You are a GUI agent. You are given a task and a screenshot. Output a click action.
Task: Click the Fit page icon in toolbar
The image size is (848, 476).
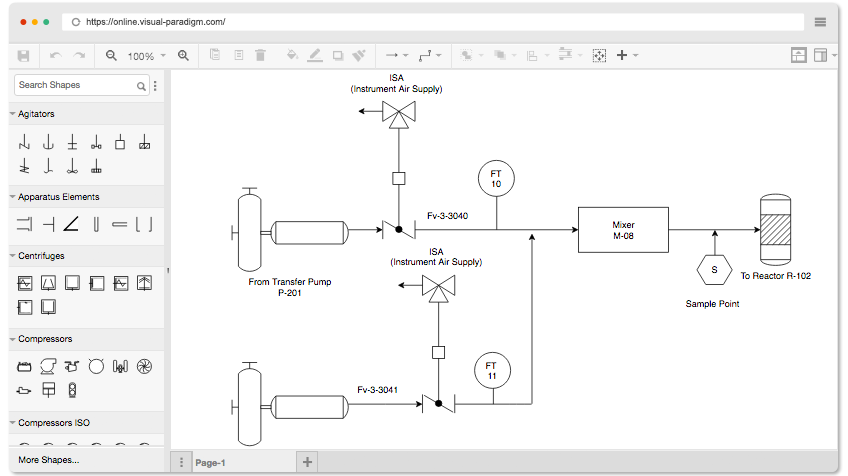click(x=599, y=55)
